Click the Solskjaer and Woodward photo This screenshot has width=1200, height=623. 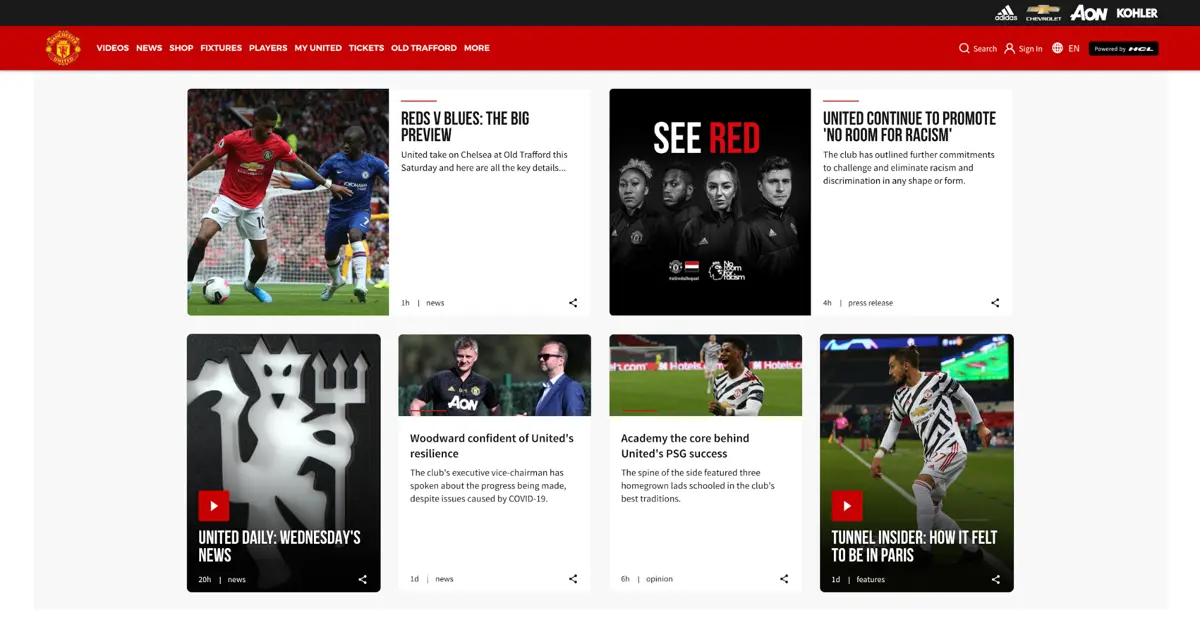(x=494, y=375)
